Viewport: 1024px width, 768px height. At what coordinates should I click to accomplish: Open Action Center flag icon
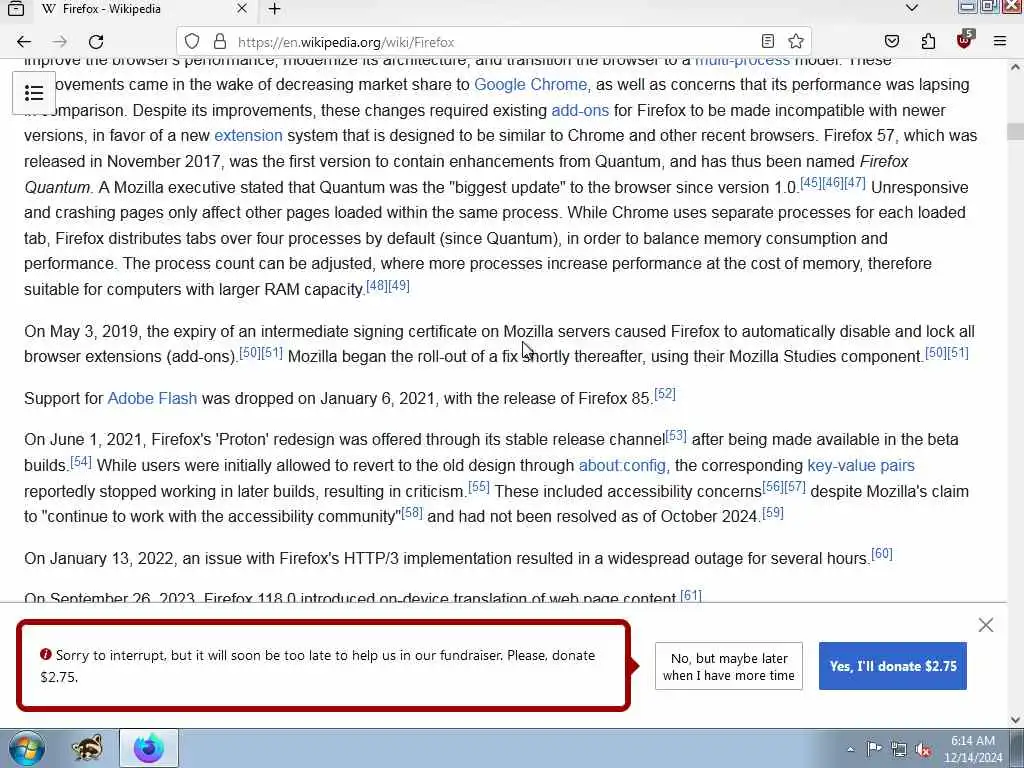(x=874, y=749)
